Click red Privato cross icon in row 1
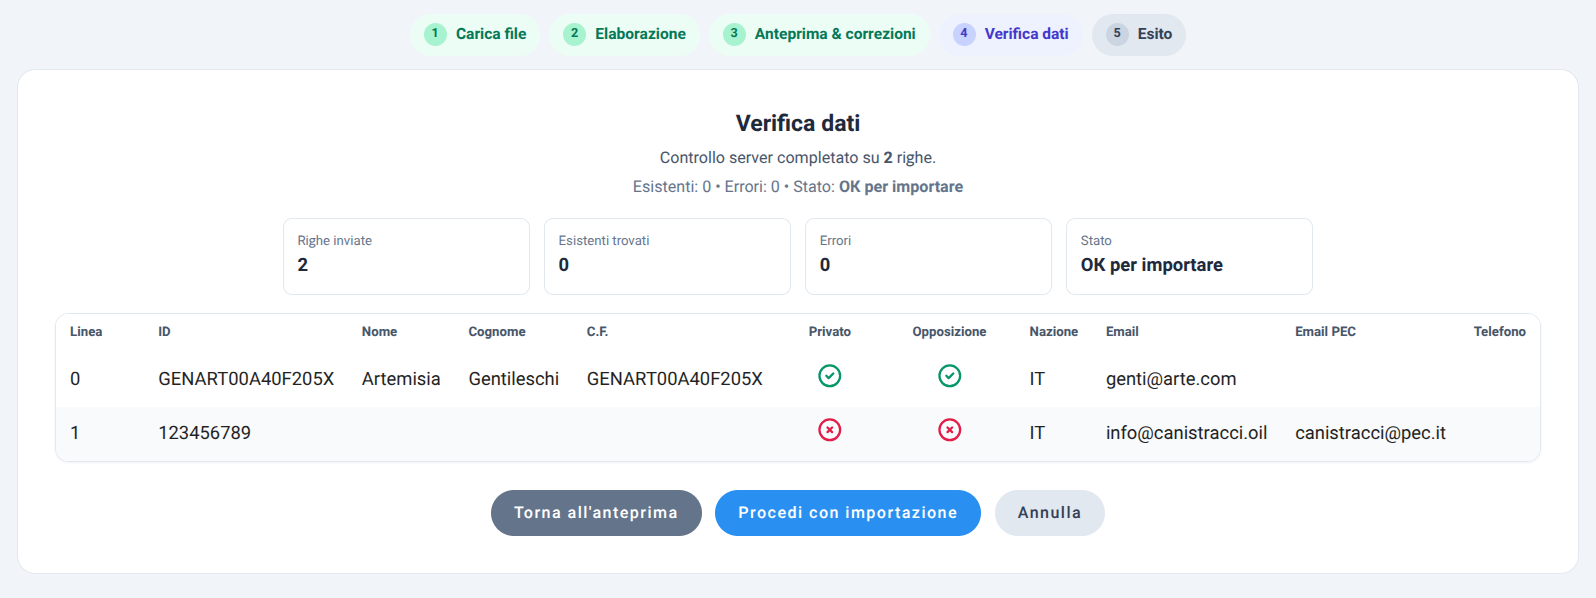The height and width of the screenshot is (598, 1596). pyautogui.click(x=829, y=430)
